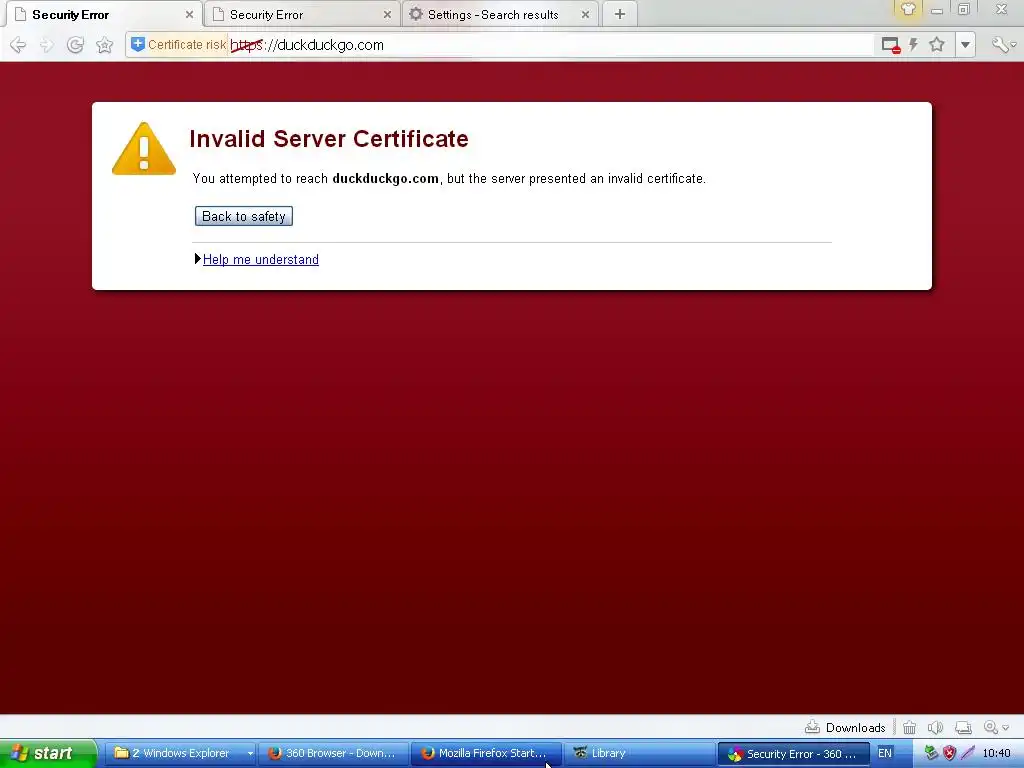The width and height of the screenshot is (1024, 768).
Task: Switch to the second Security Error tab
Action: click(300, 14)
